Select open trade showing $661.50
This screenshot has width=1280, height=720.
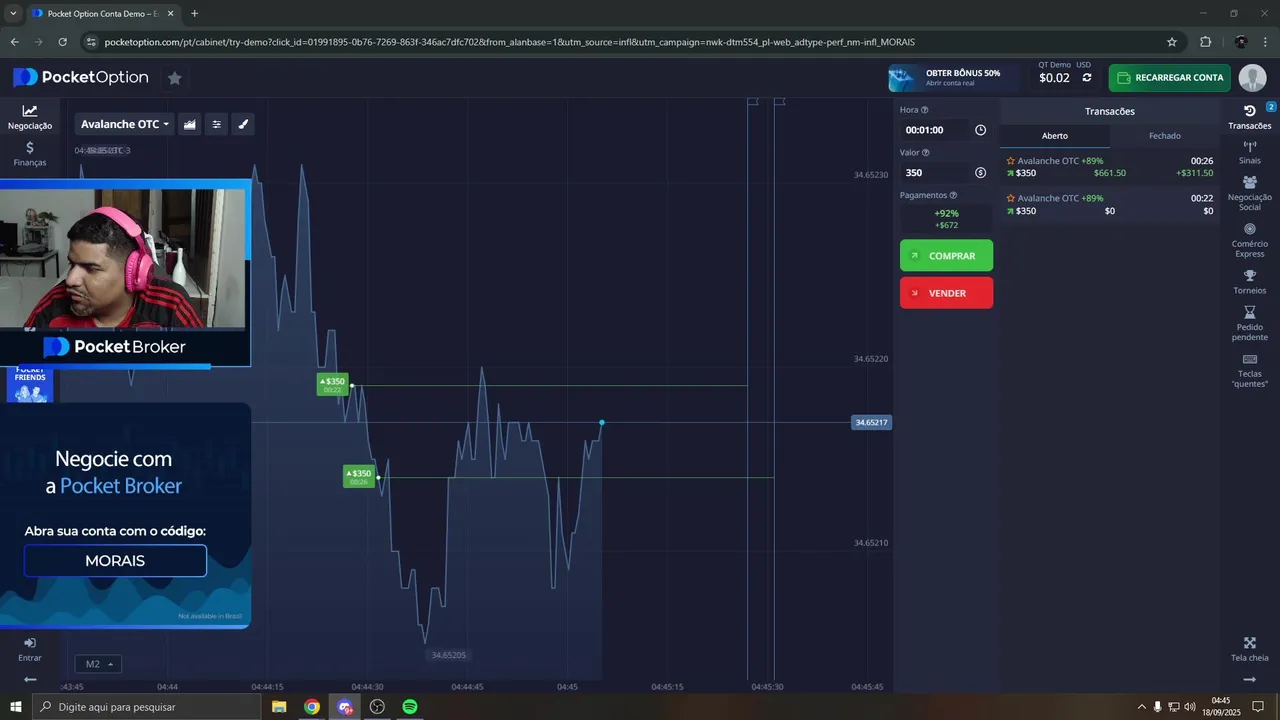(x=1110, y=167)
